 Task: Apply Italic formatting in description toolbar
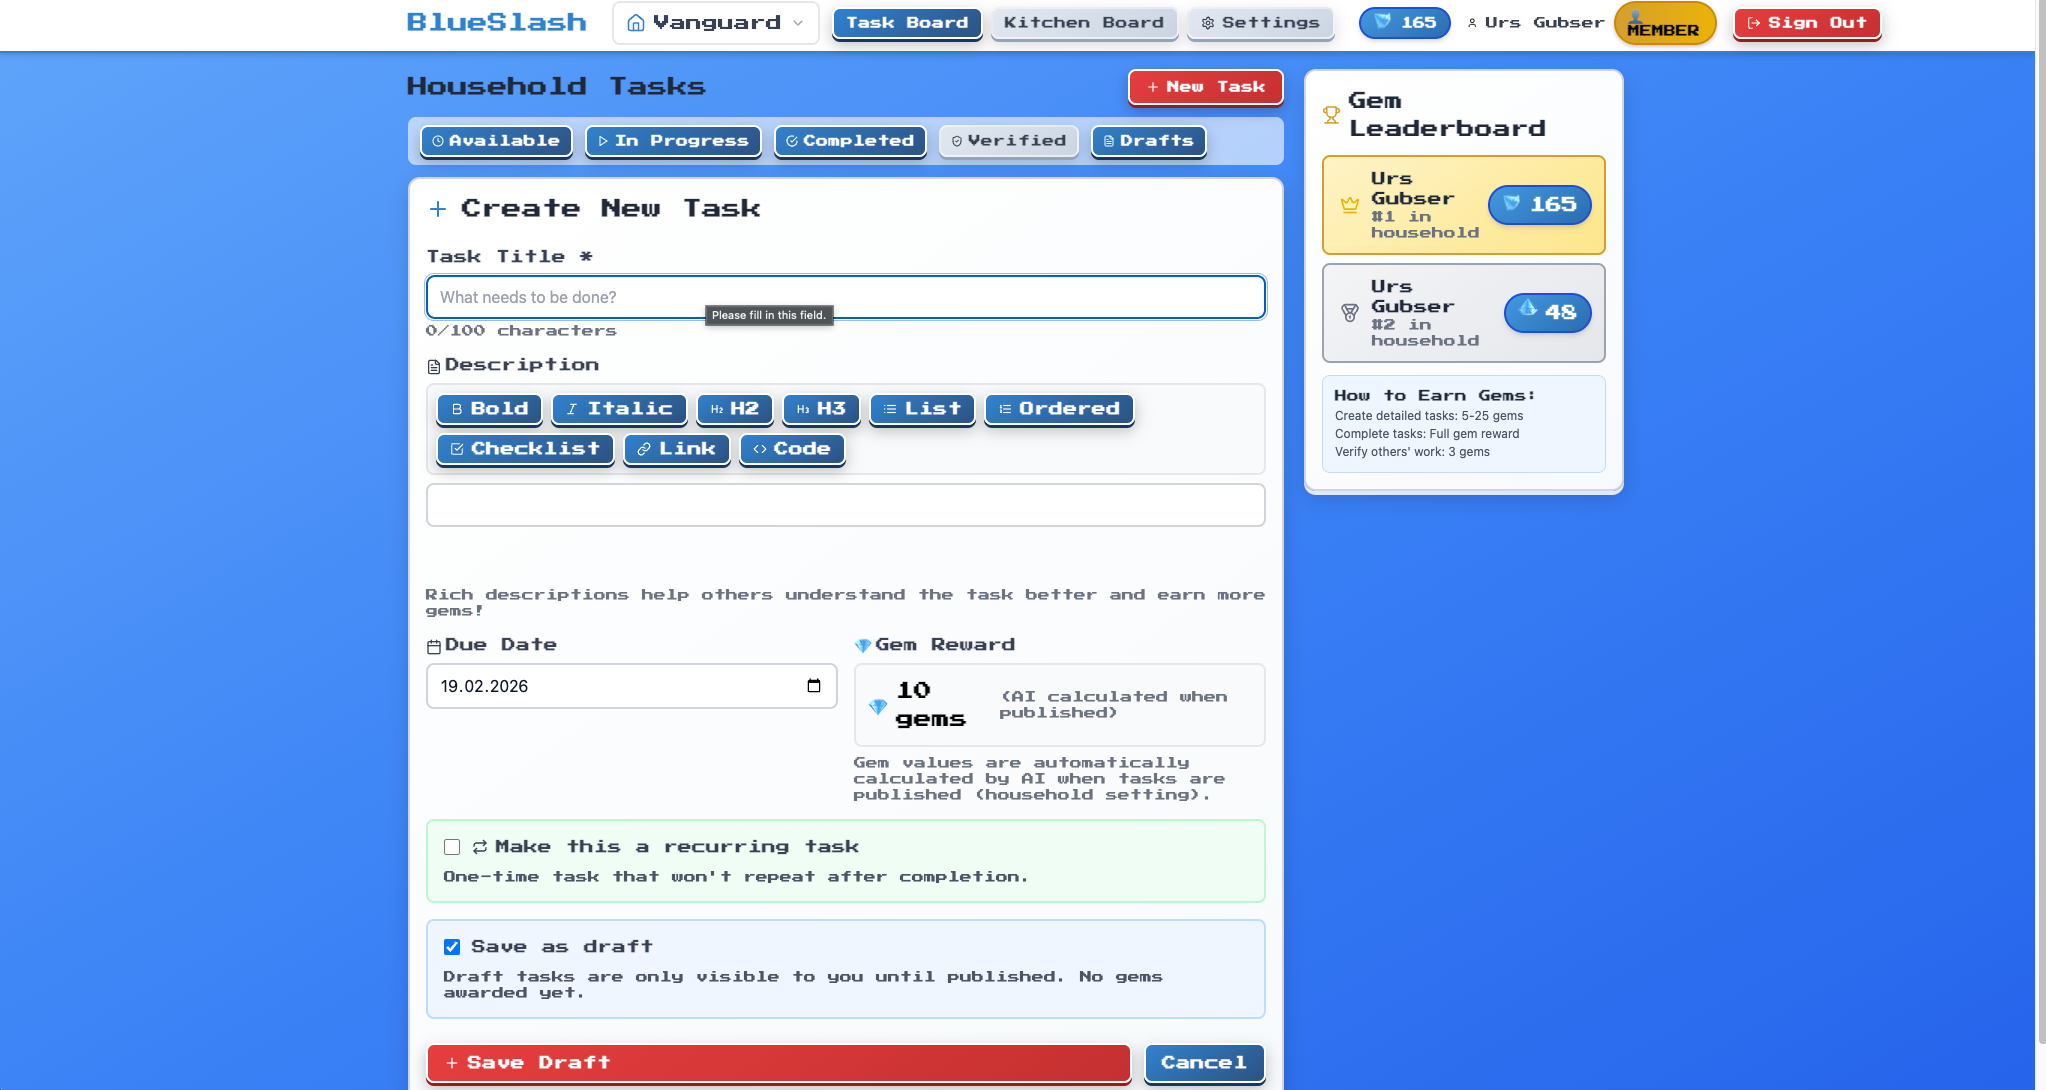click(618, 409)
